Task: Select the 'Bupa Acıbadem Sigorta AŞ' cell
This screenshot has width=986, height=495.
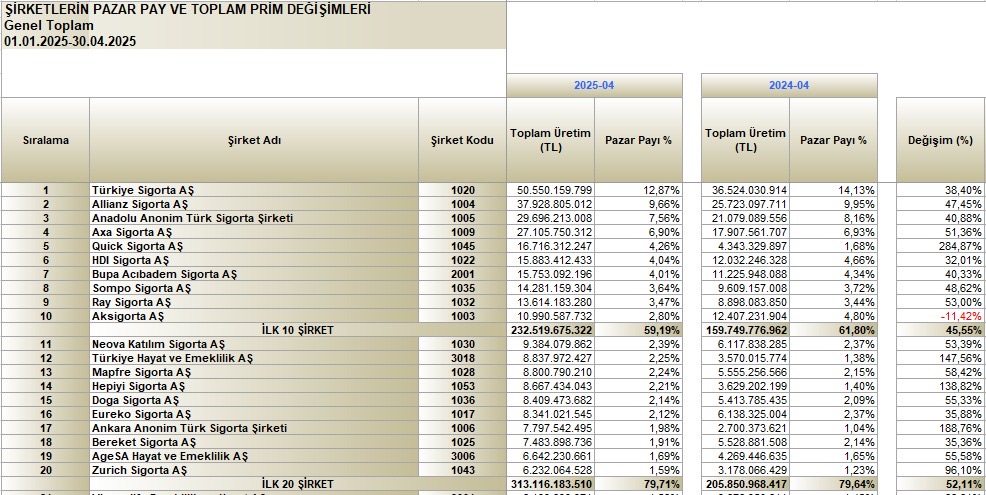Action: point(254,274)
